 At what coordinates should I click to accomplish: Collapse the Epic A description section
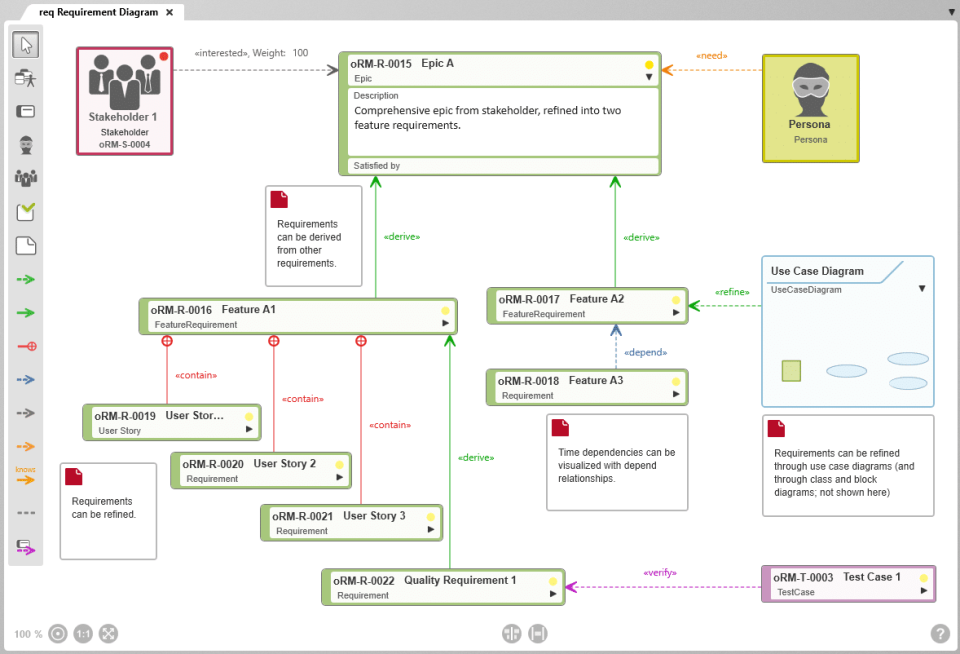pos(648,76)
